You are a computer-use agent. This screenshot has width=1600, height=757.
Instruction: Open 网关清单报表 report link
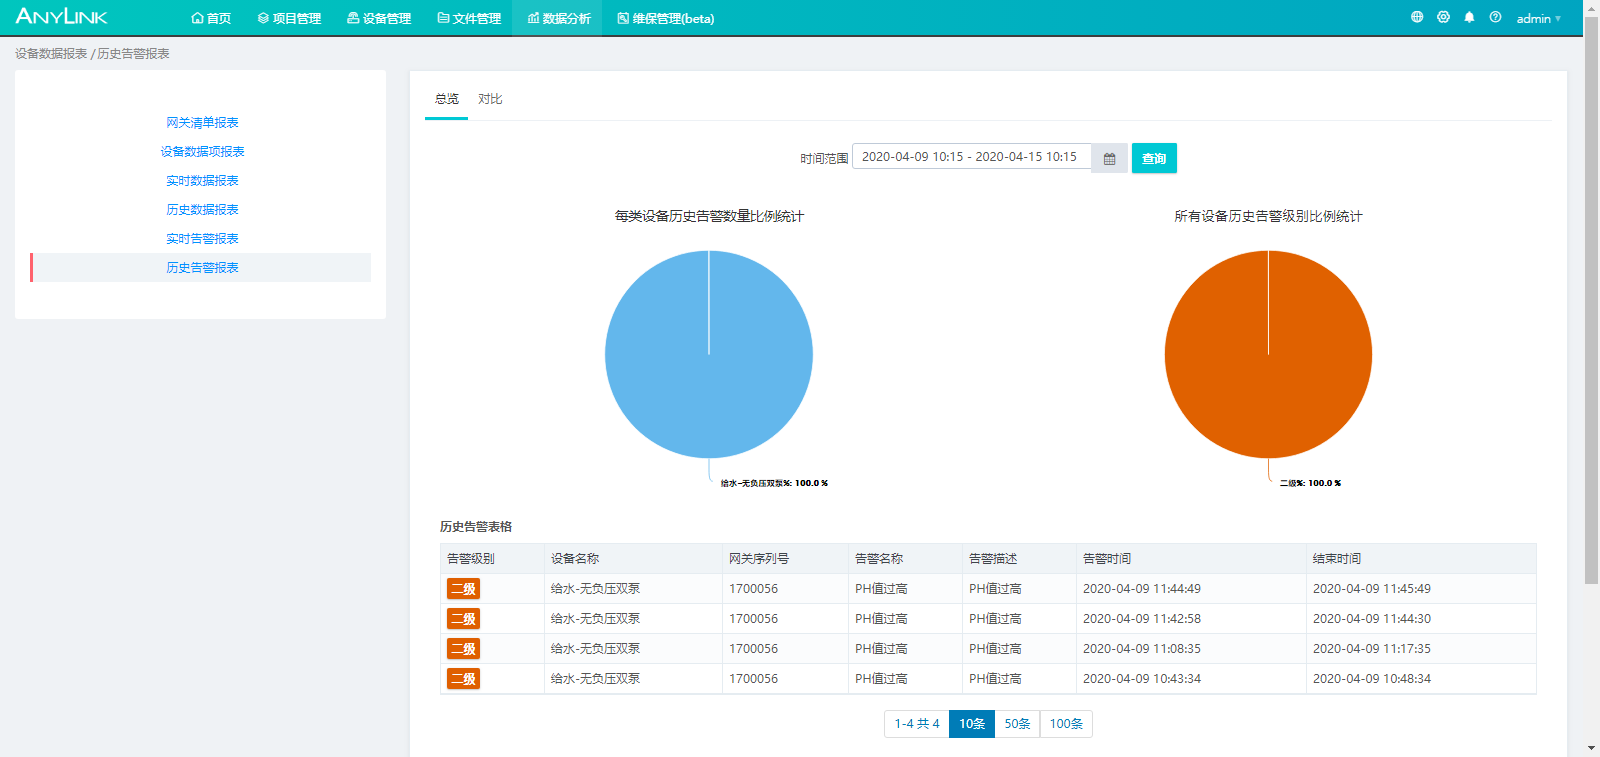[x=202, y=123]
